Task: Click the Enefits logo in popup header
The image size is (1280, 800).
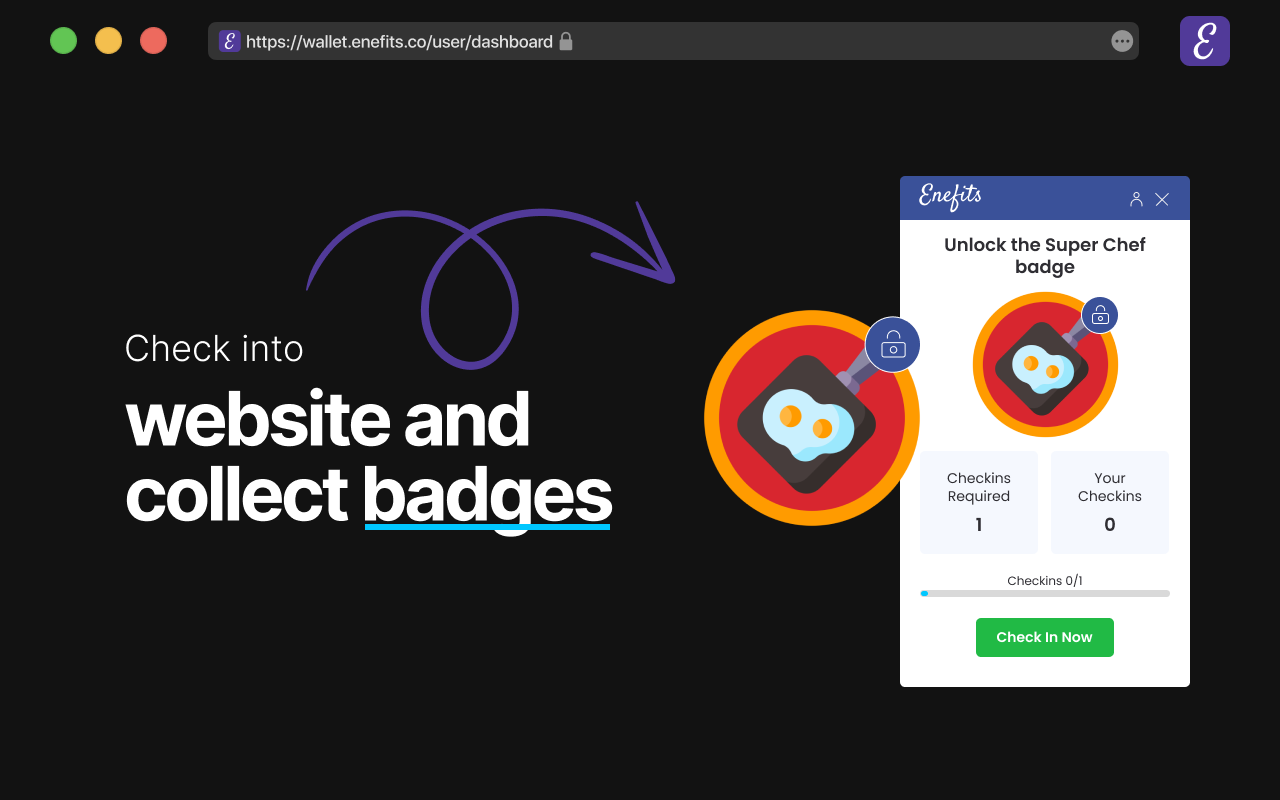Action: coord(950,196)
